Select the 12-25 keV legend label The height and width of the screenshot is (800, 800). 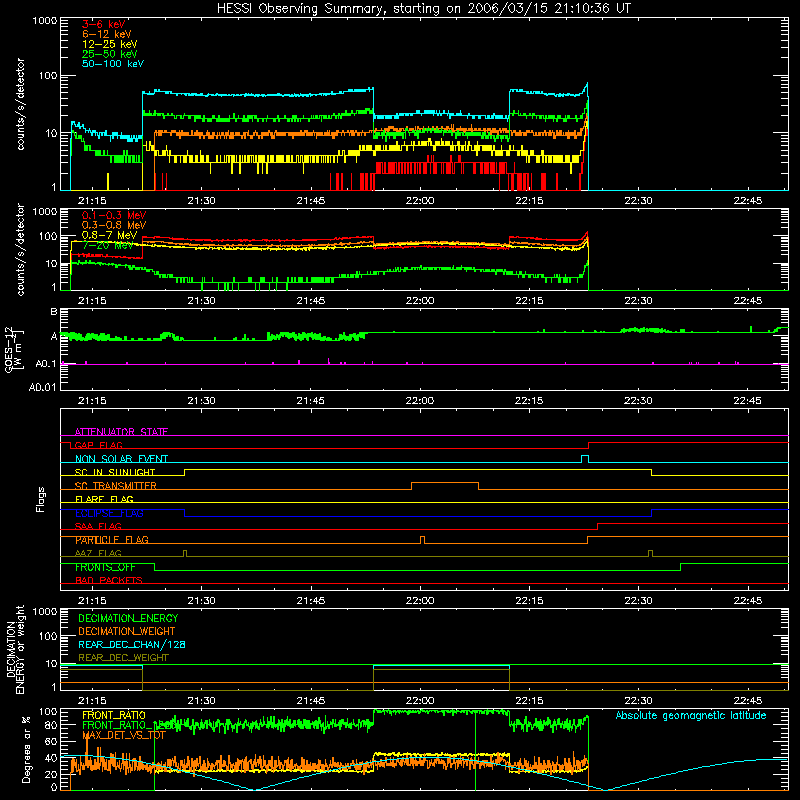(110, 44)
